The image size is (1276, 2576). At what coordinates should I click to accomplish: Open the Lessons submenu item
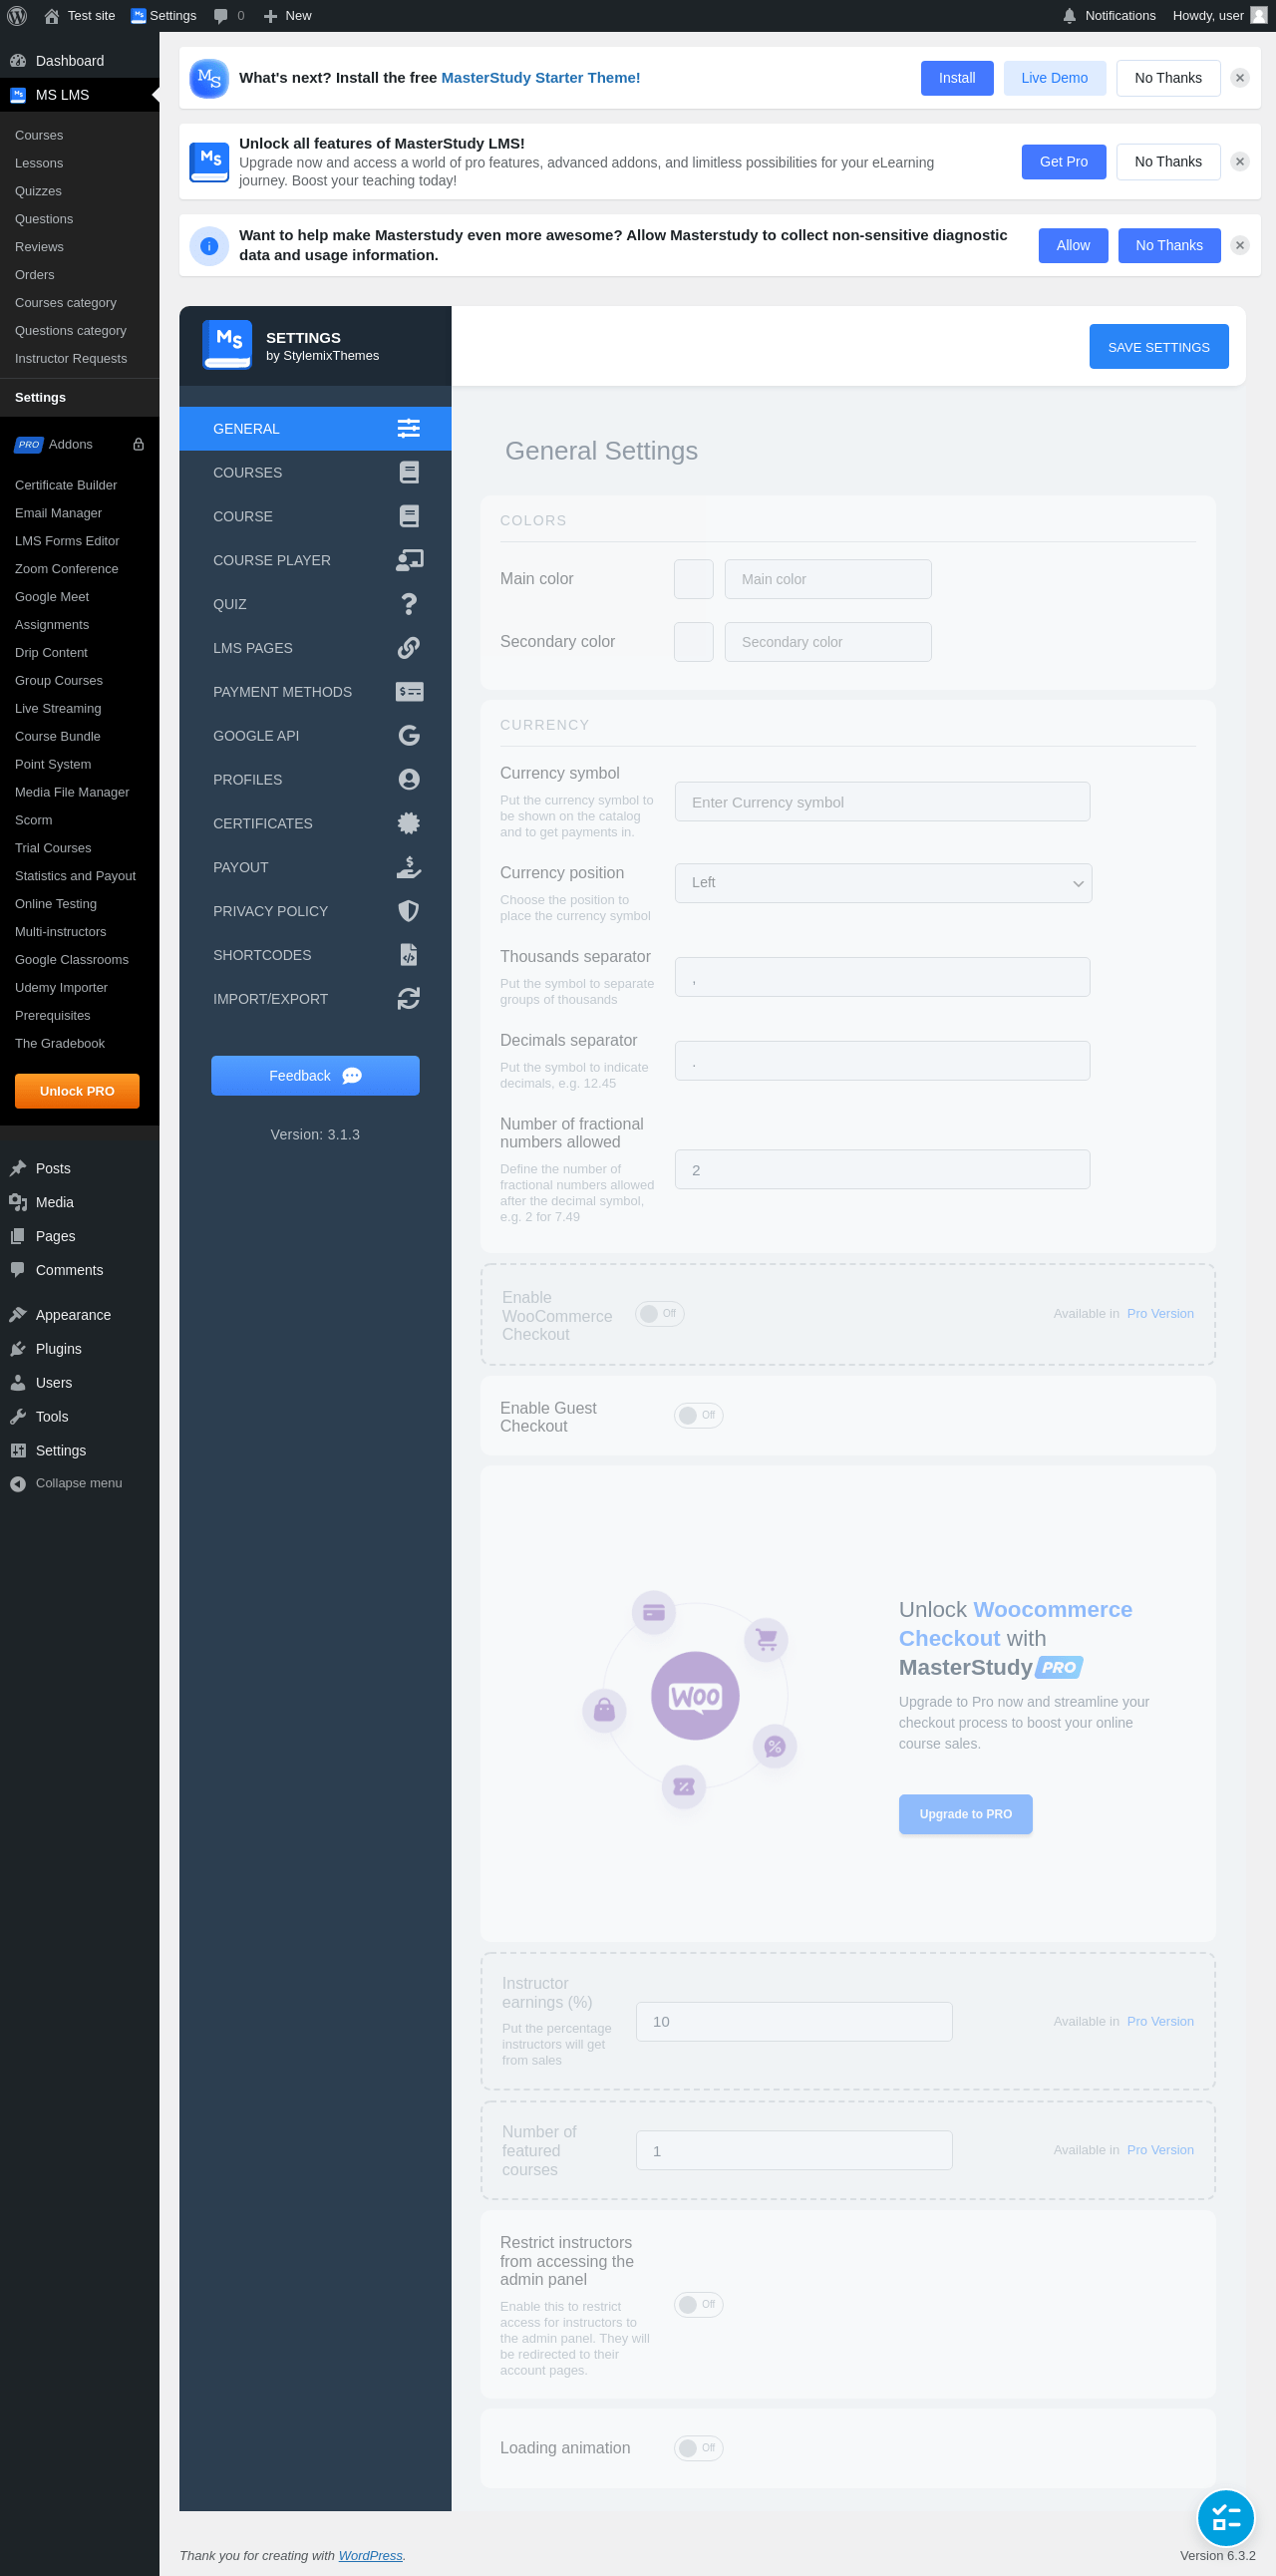tap(80, 164)
